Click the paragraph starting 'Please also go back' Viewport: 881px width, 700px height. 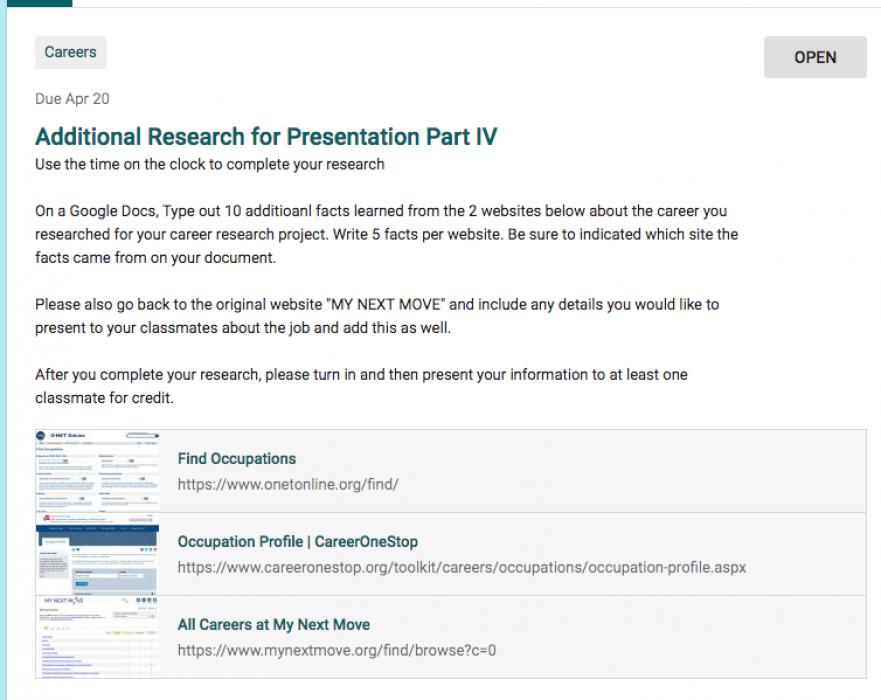pos(376,315)
